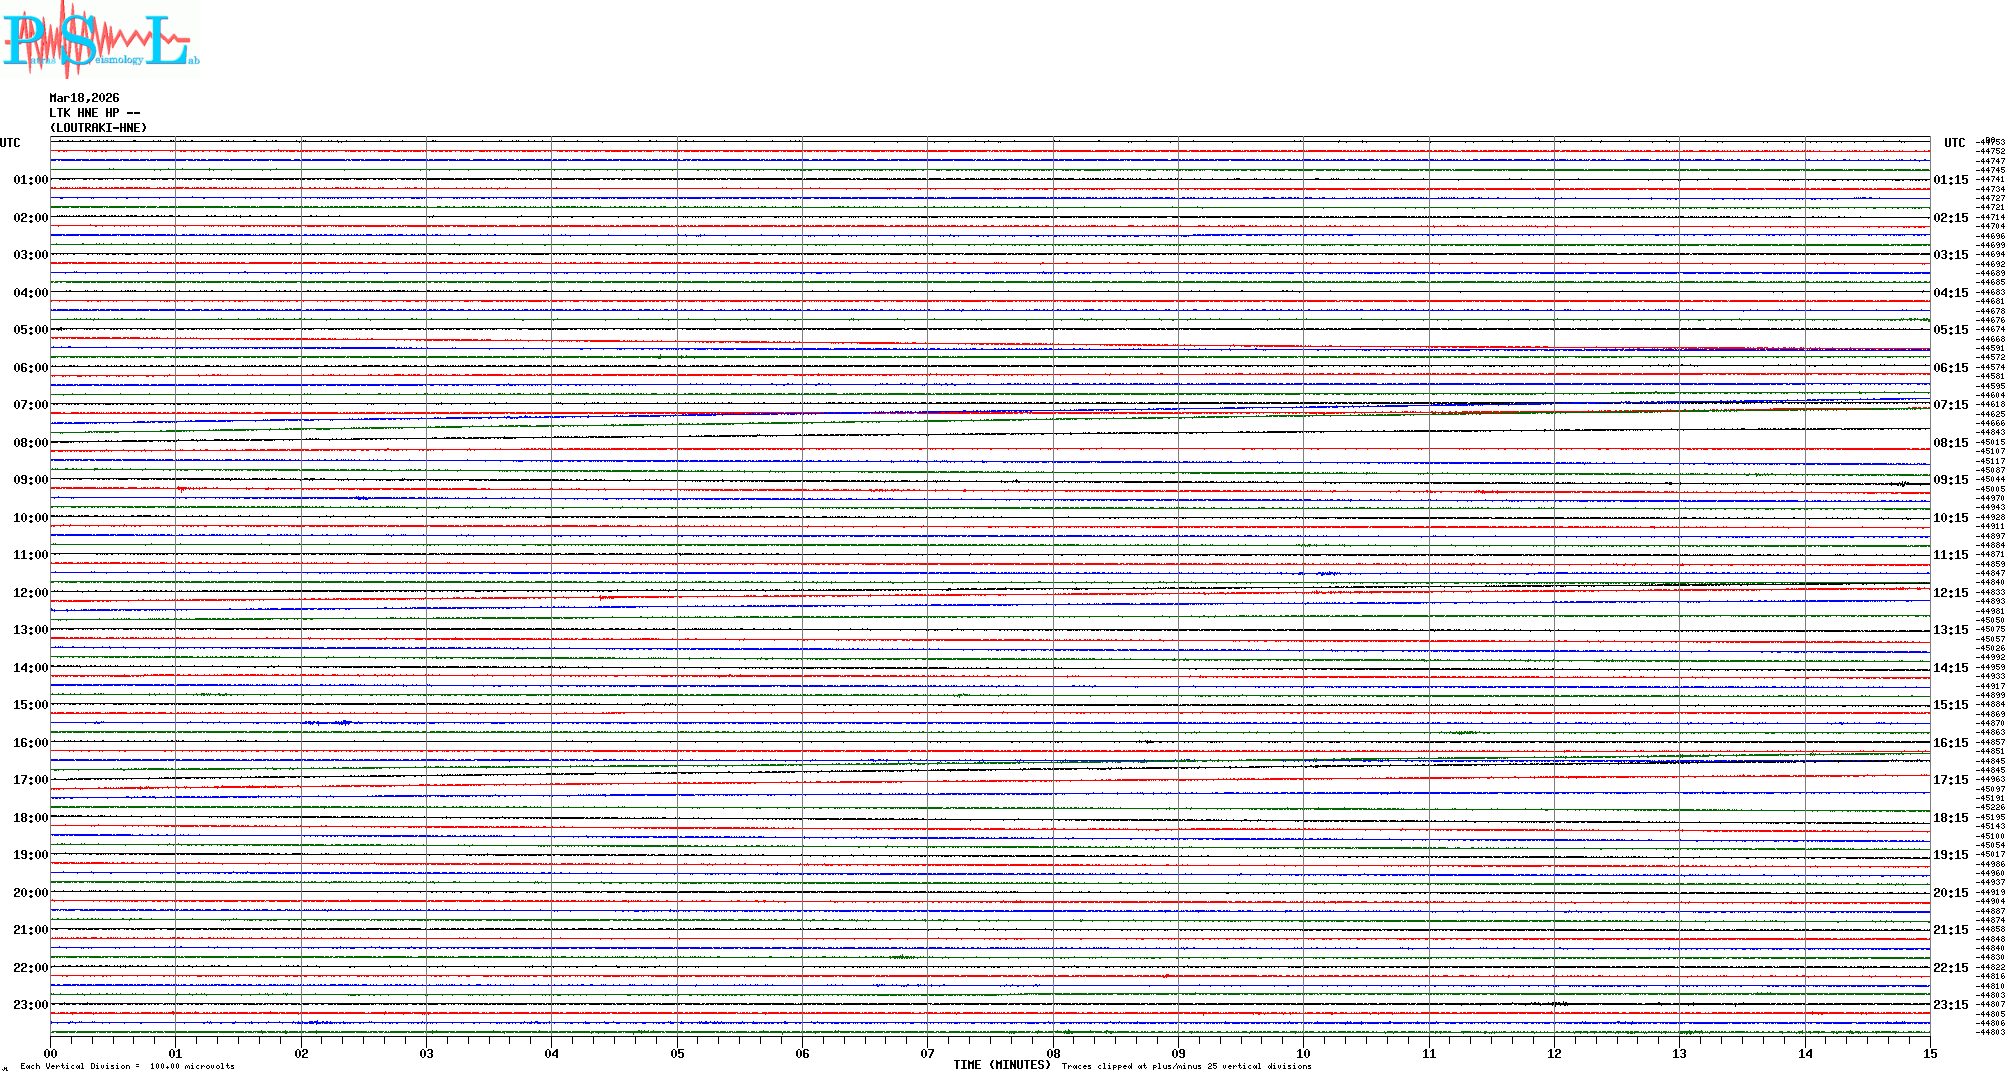Select the 05:00 hour label on left

[30, 330]
